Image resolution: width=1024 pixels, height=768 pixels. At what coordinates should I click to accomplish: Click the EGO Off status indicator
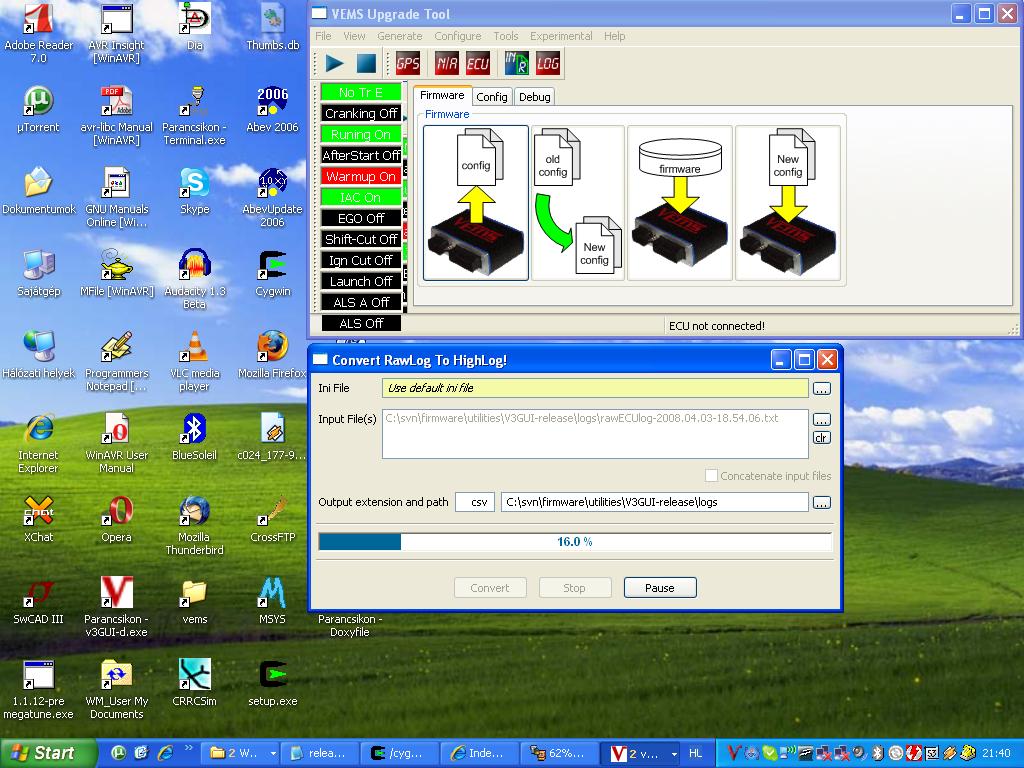(x=360, y=218)
